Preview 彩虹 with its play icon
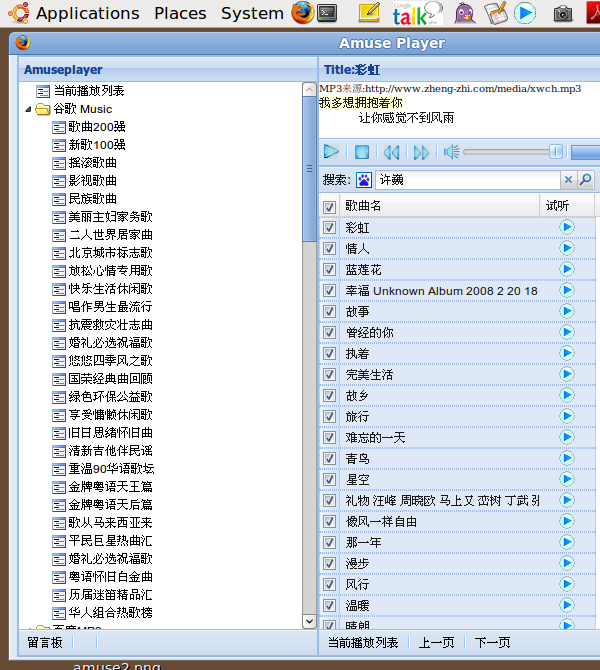Screen dimensions: 600x670 [567, 227]
